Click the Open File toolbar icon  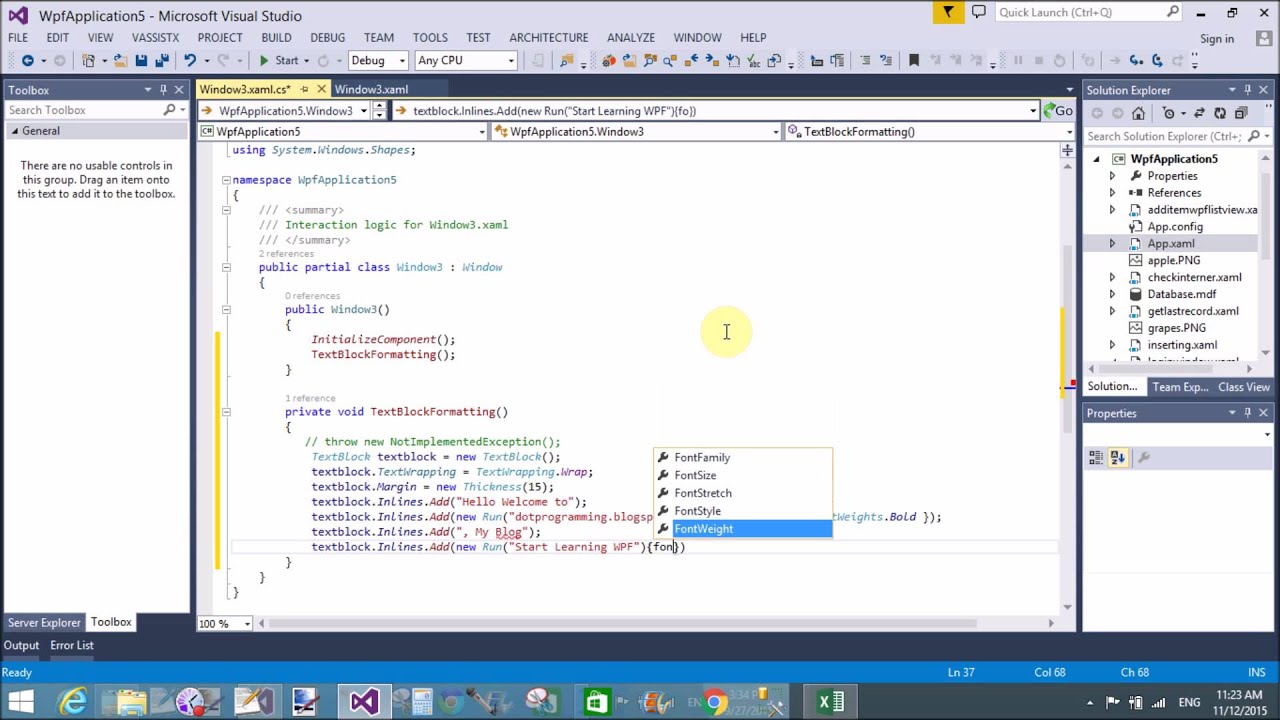click(119, 61)
